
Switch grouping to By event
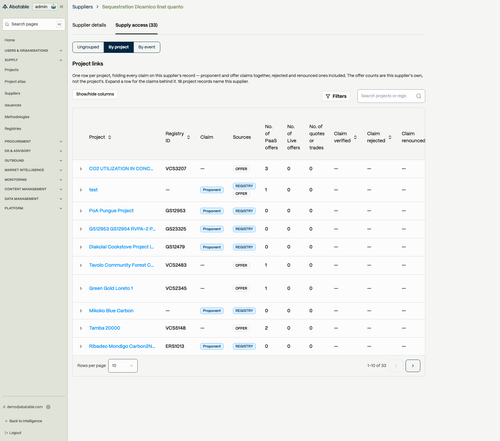pyautogui.click(x=147, y=47)
